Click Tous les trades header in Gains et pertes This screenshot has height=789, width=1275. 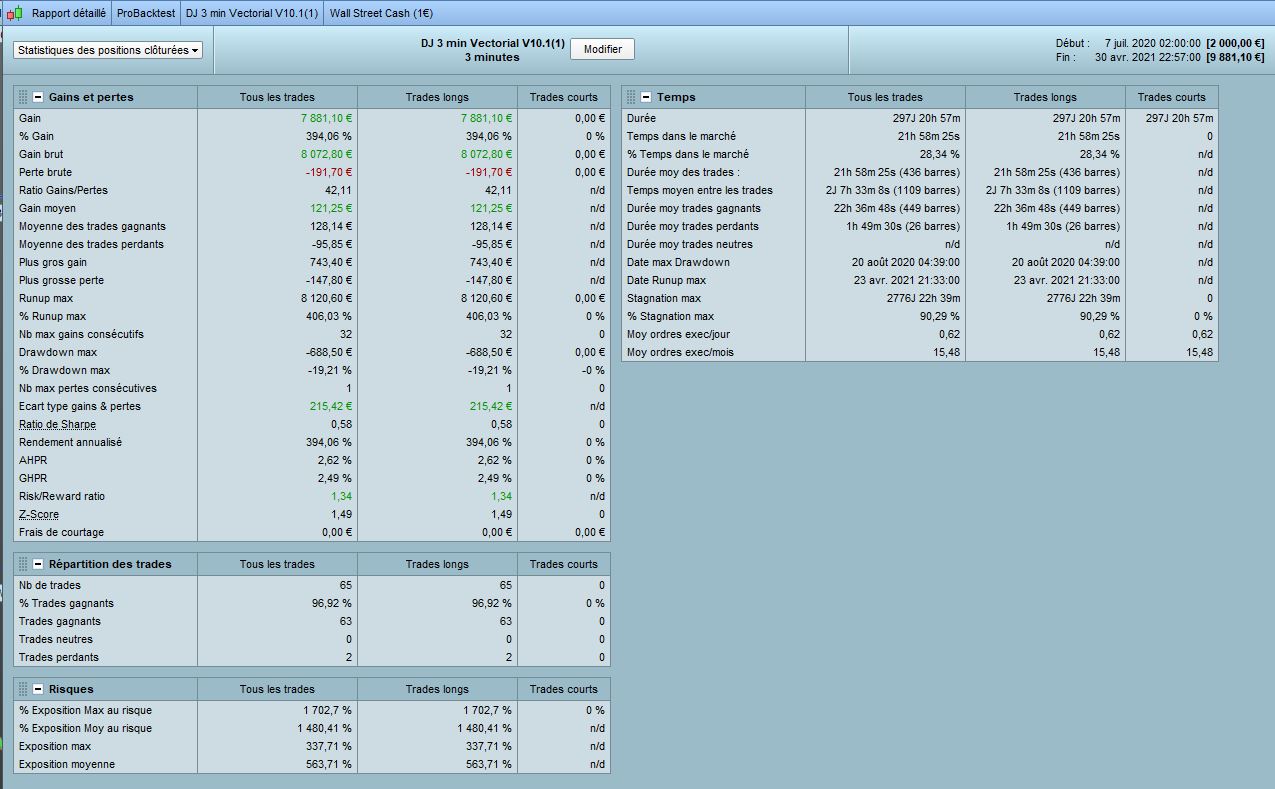(x=277, y=97)
